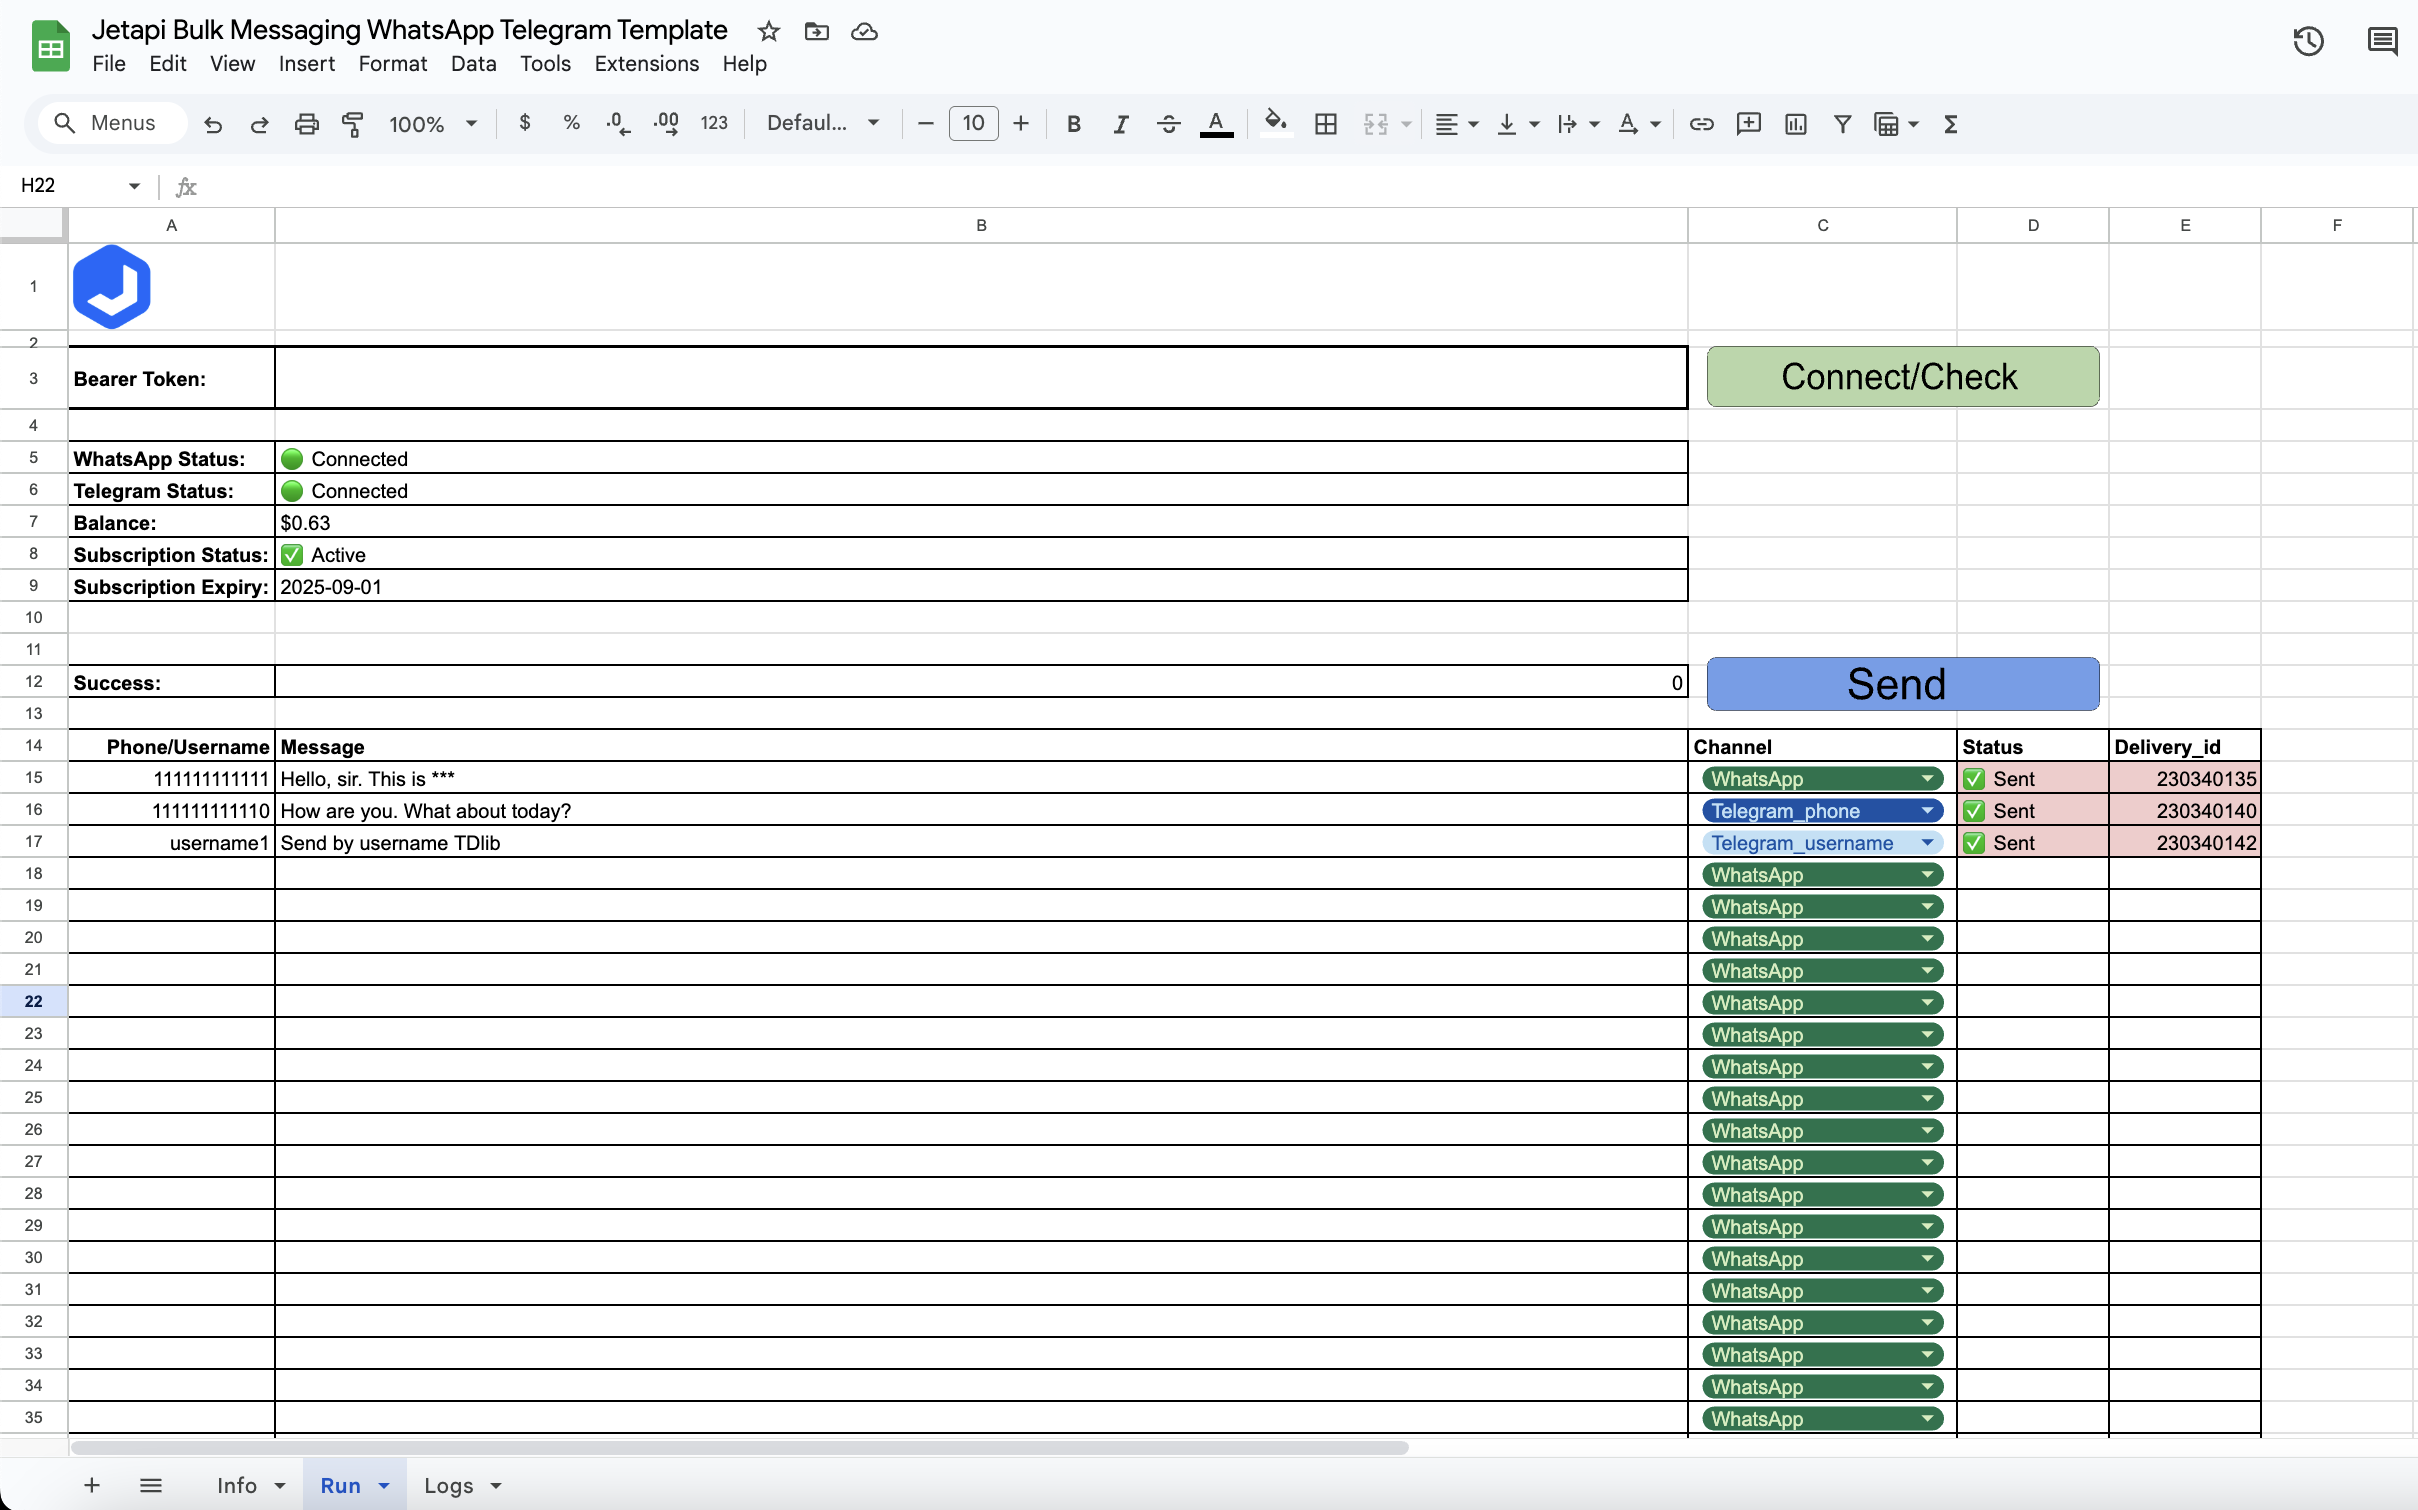Select cell with Delivery_id 230340142

click(2184, 843)
